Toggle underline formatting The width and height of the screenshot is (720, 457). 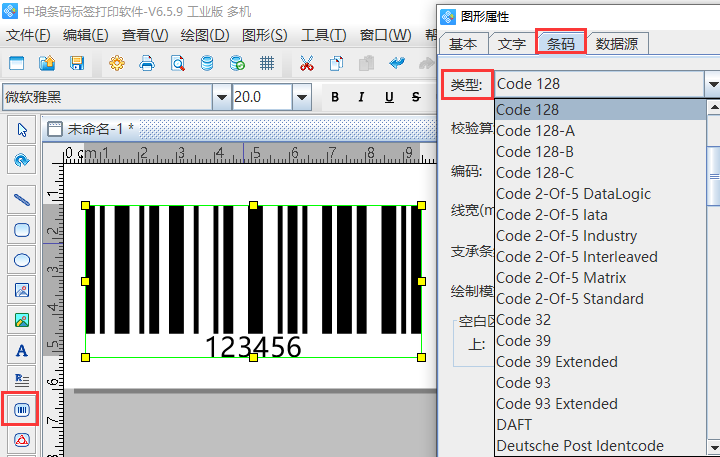(389, 97)
